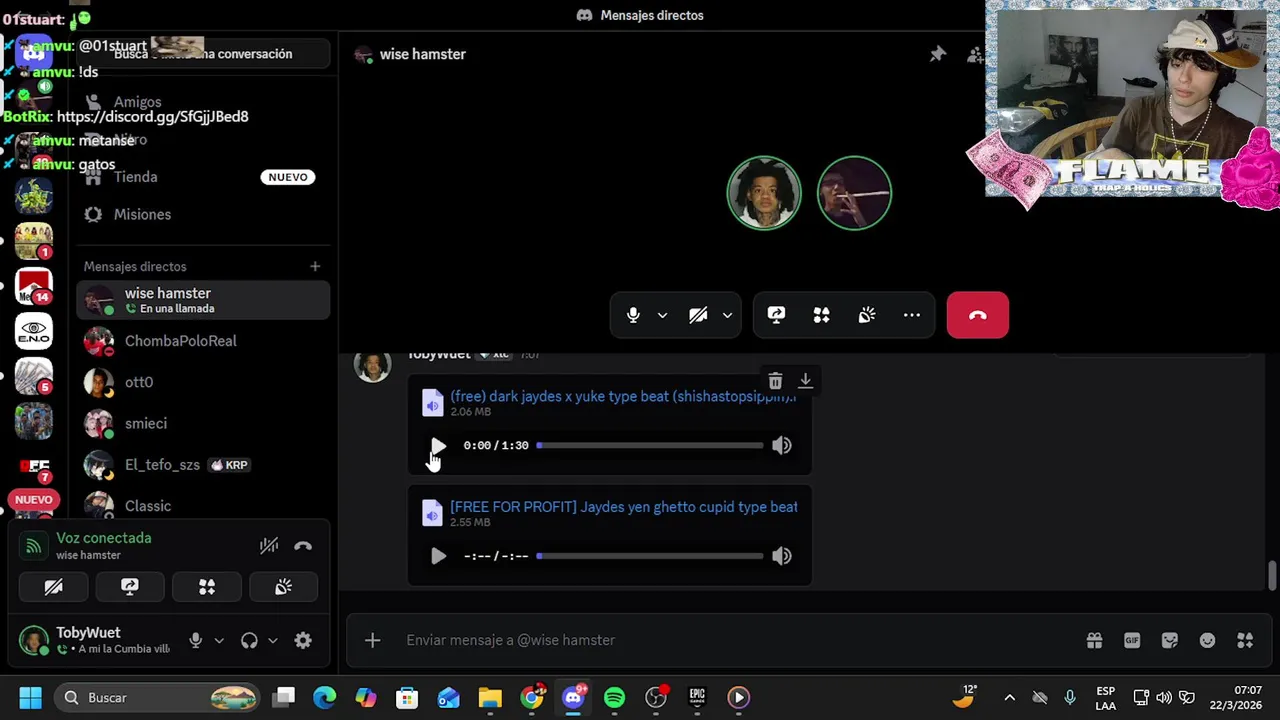
Task: Open more options ellipsis in call bar
Action: tap(912, 315)
